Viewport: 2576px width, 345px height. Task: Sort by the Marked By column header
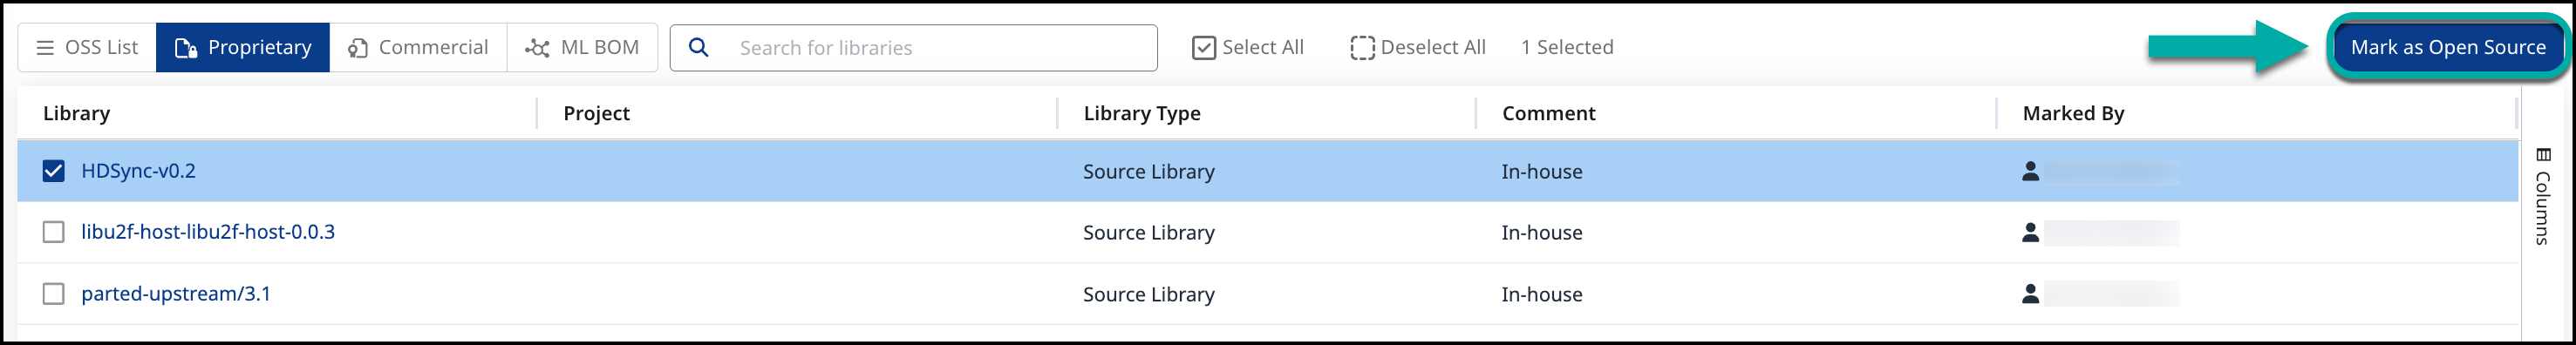tap(2073, 113)
